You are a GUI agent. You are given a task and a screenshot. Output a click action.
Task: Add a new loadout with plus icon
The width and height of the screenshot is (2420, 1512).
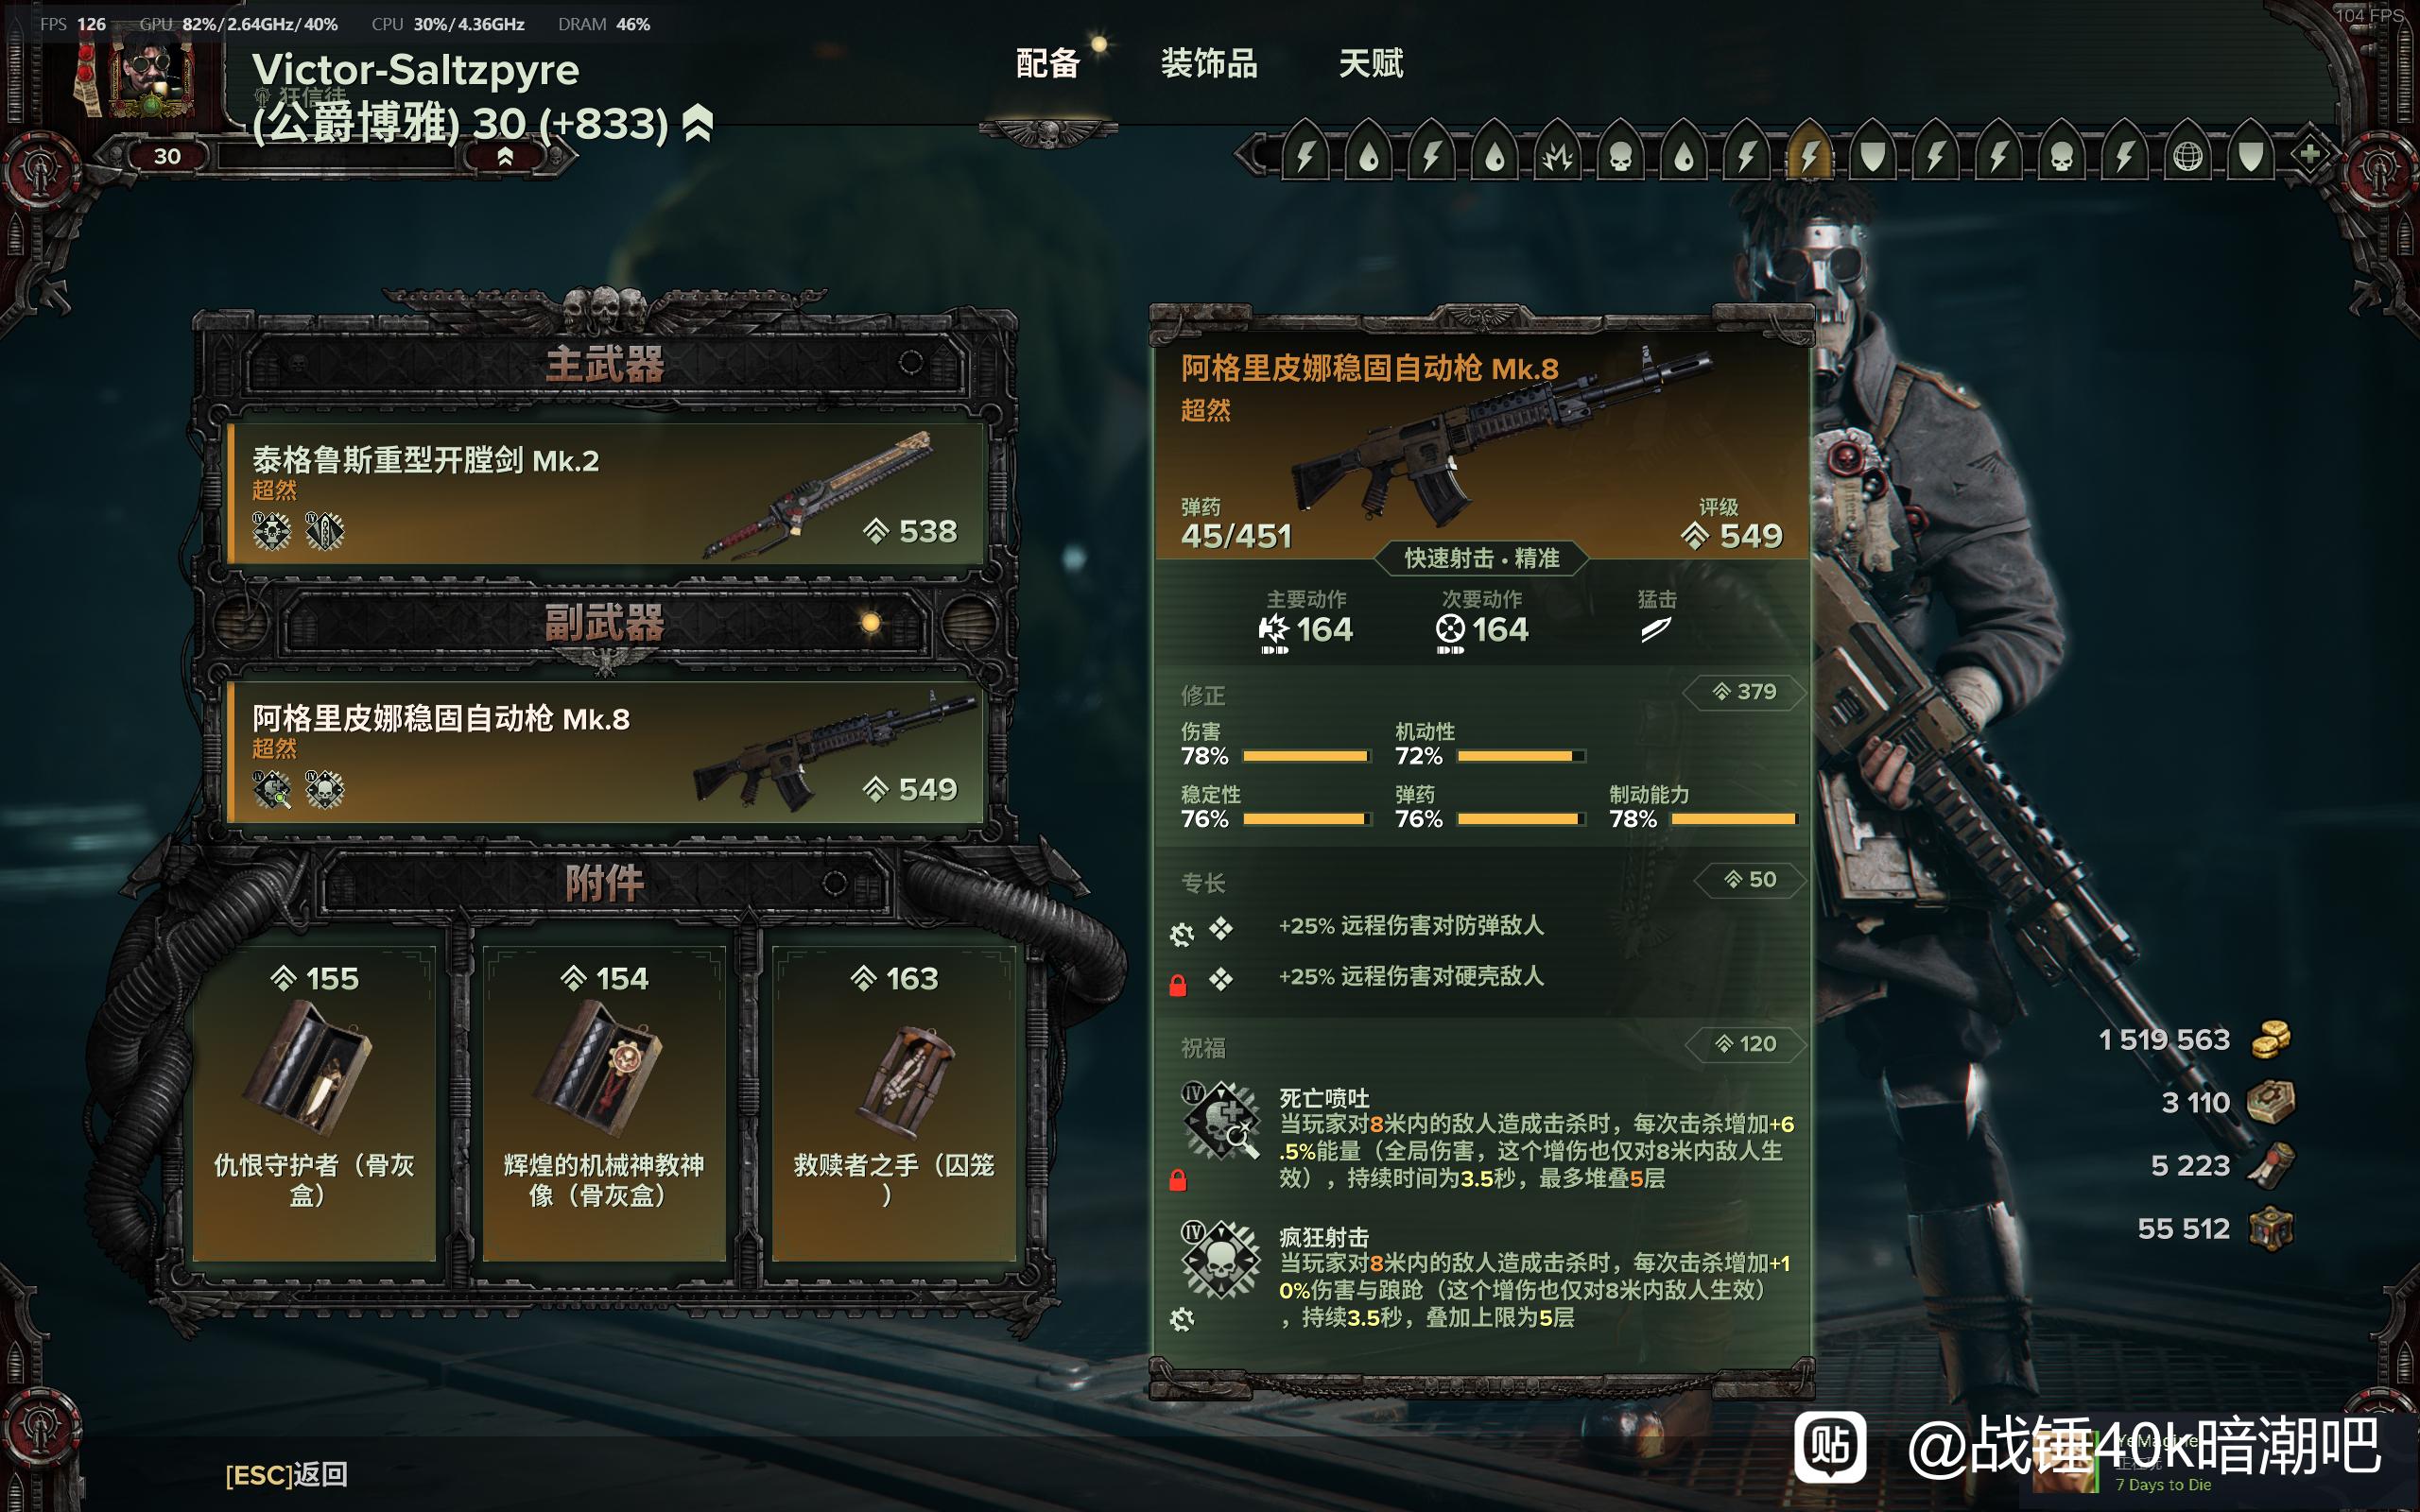click(2310, 154)
